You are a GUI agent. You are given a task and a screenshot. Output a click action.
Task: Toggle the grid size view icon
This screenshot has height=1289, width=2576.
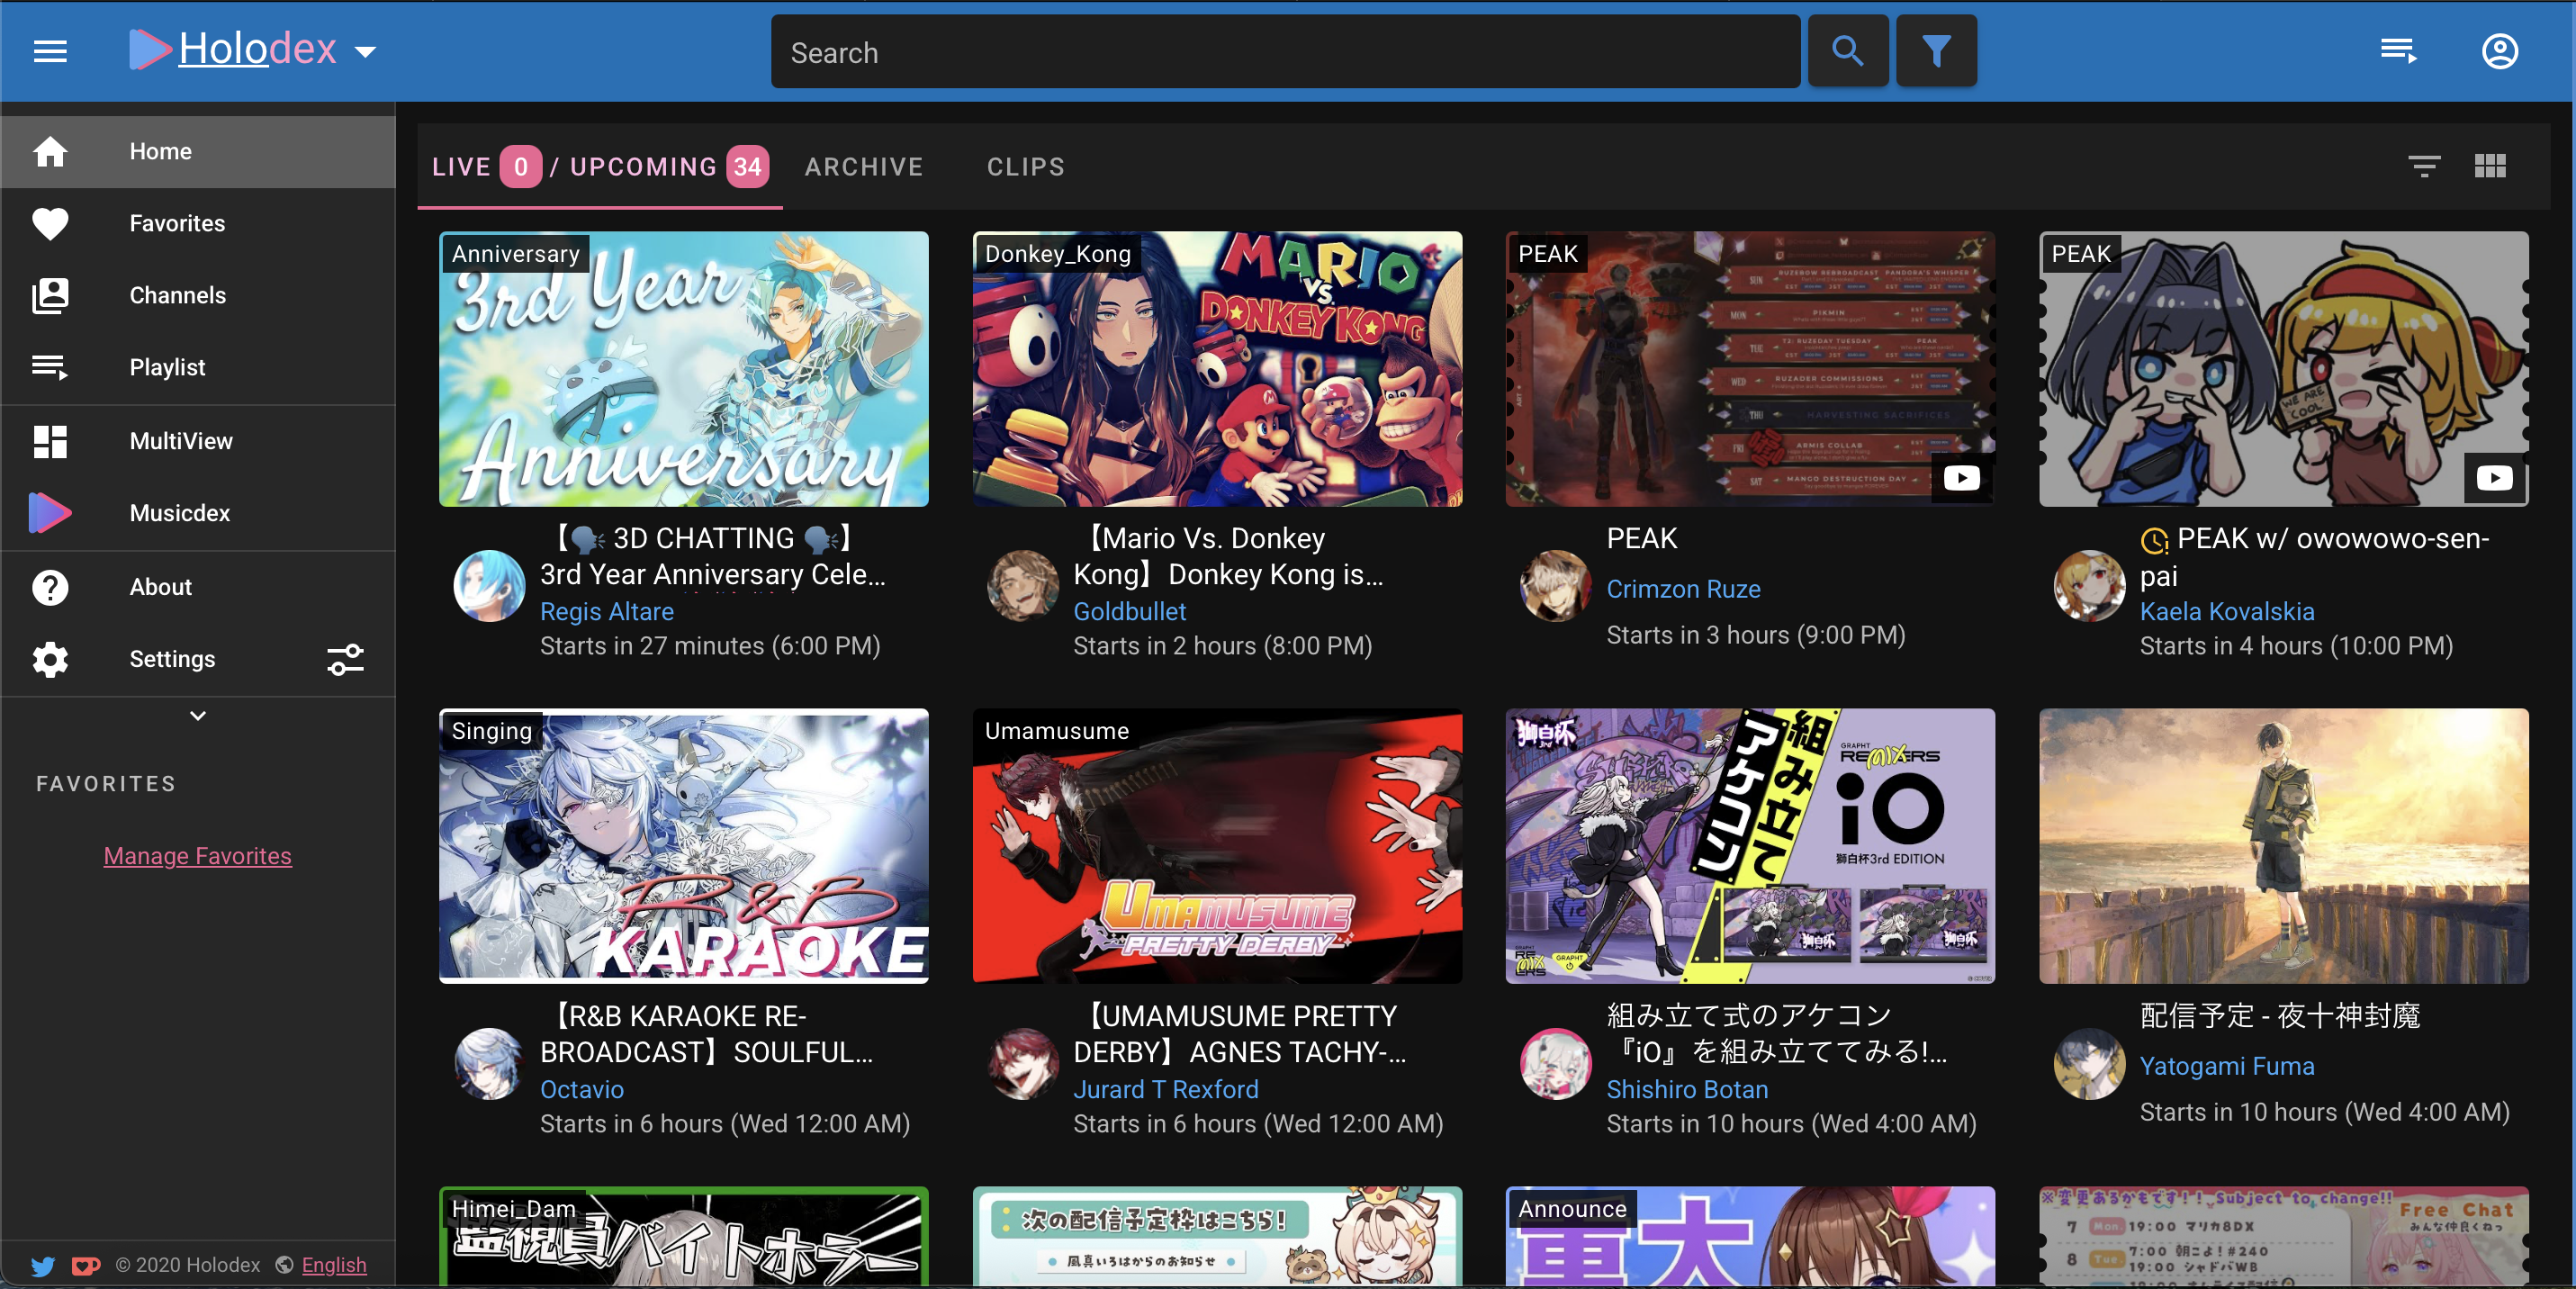point(2490,166)
